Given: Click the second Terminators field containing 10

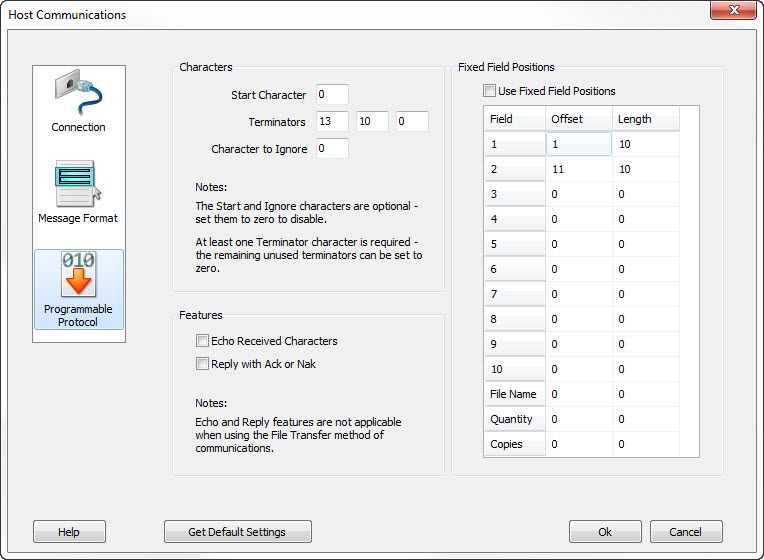Looking at the screenshot, I should (372, 121).
